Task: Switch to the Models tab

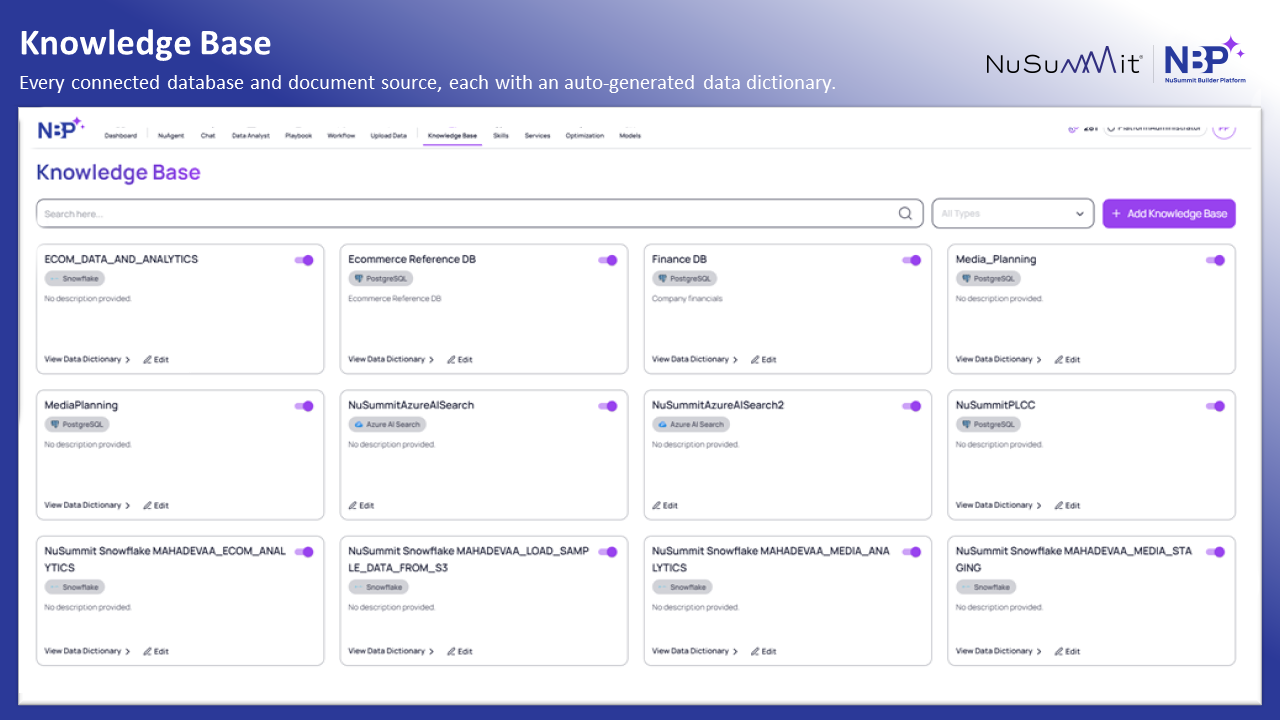Action: coord(630,135)
